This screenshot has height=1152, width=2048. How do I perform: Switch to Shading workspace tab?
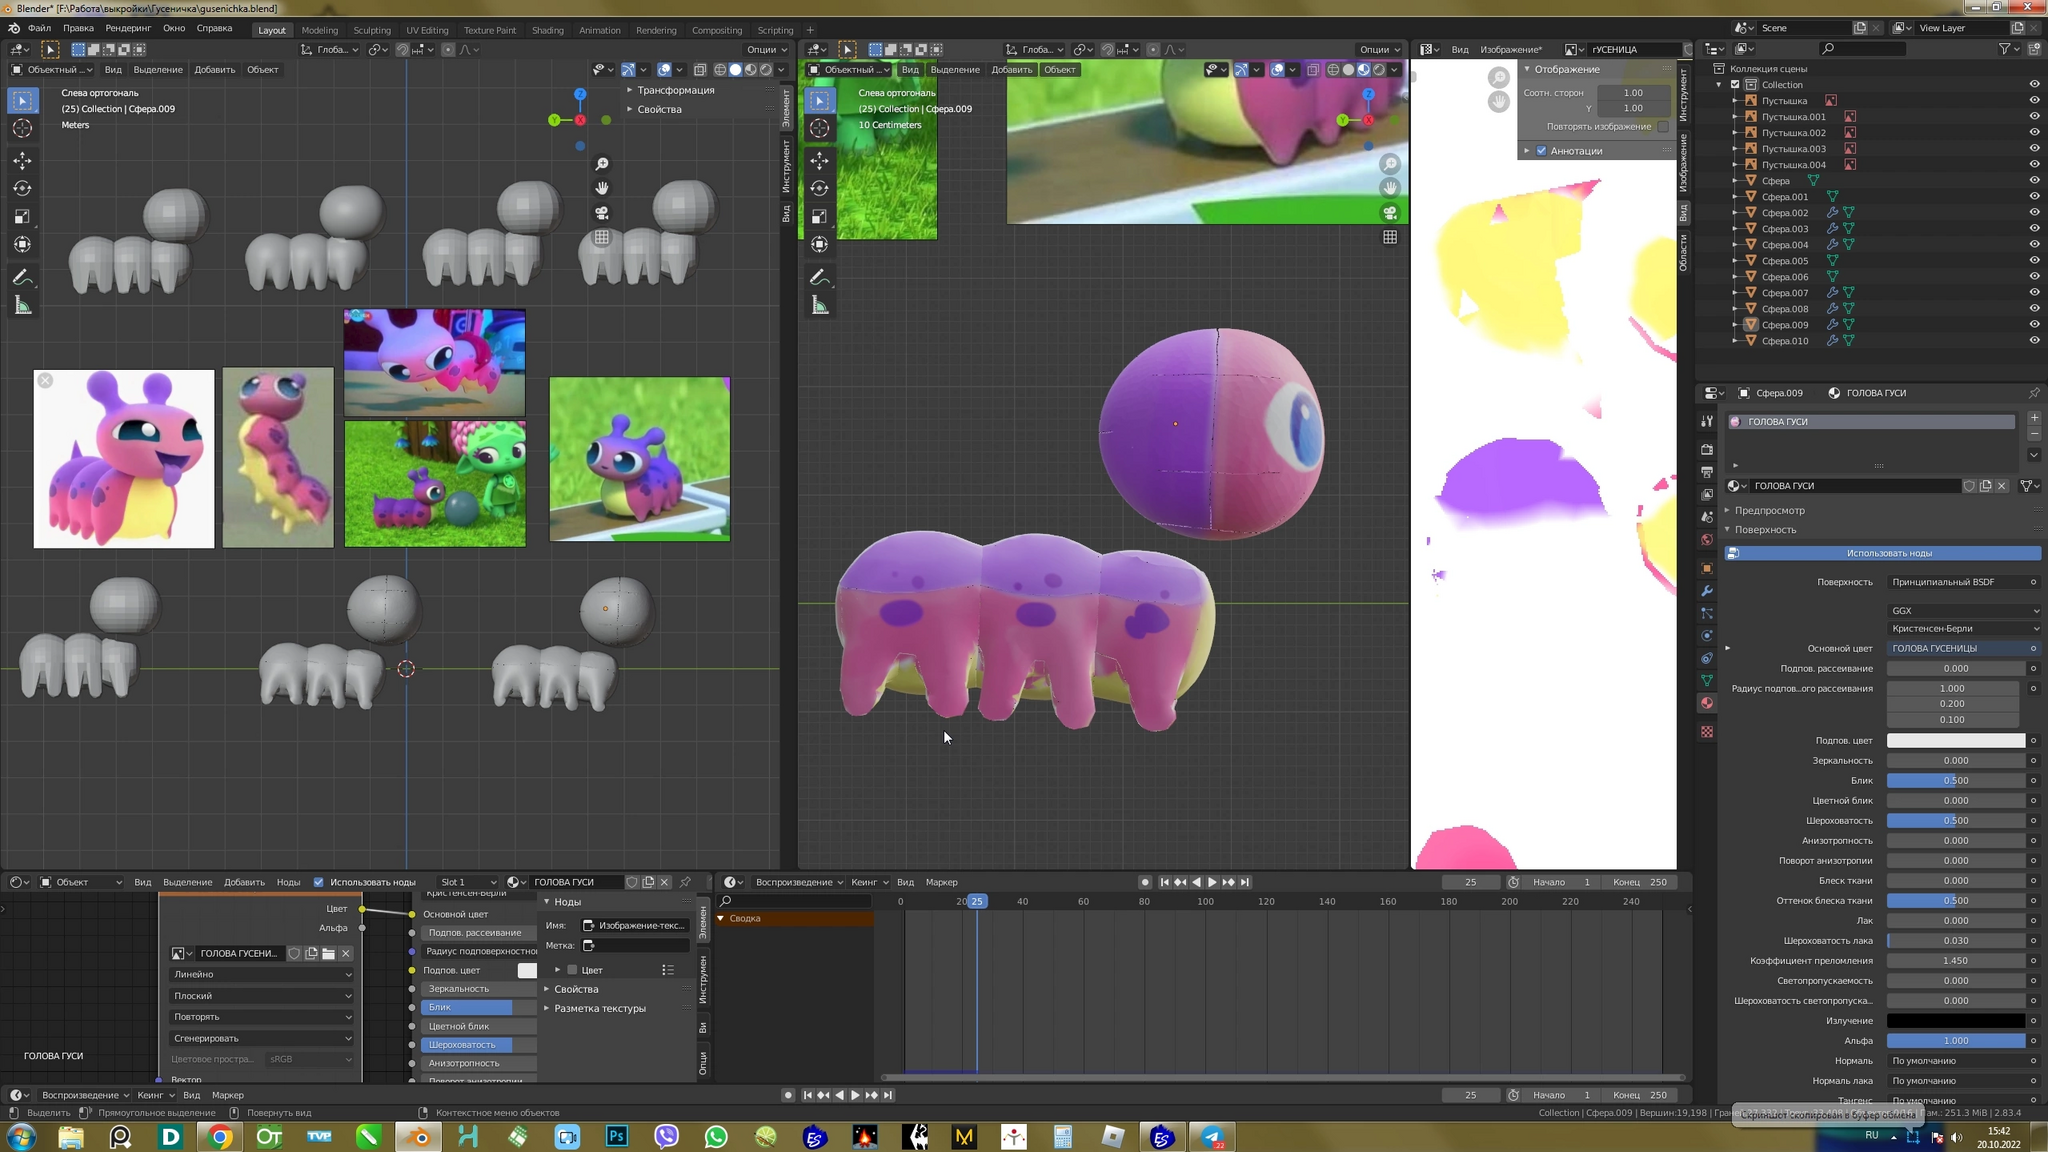tap(547, 30)
